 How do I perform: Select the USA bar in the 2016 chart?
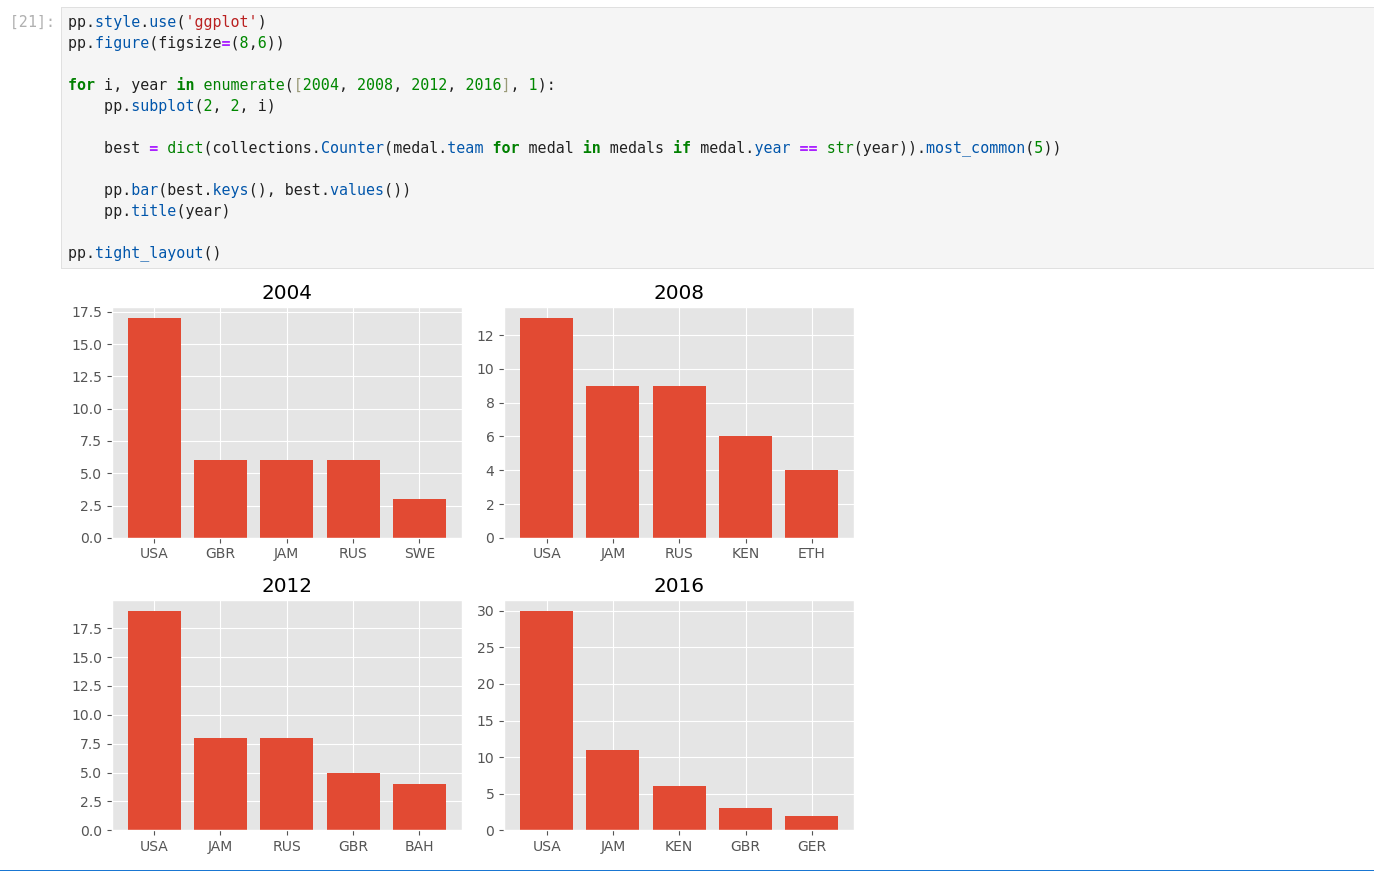546,720
